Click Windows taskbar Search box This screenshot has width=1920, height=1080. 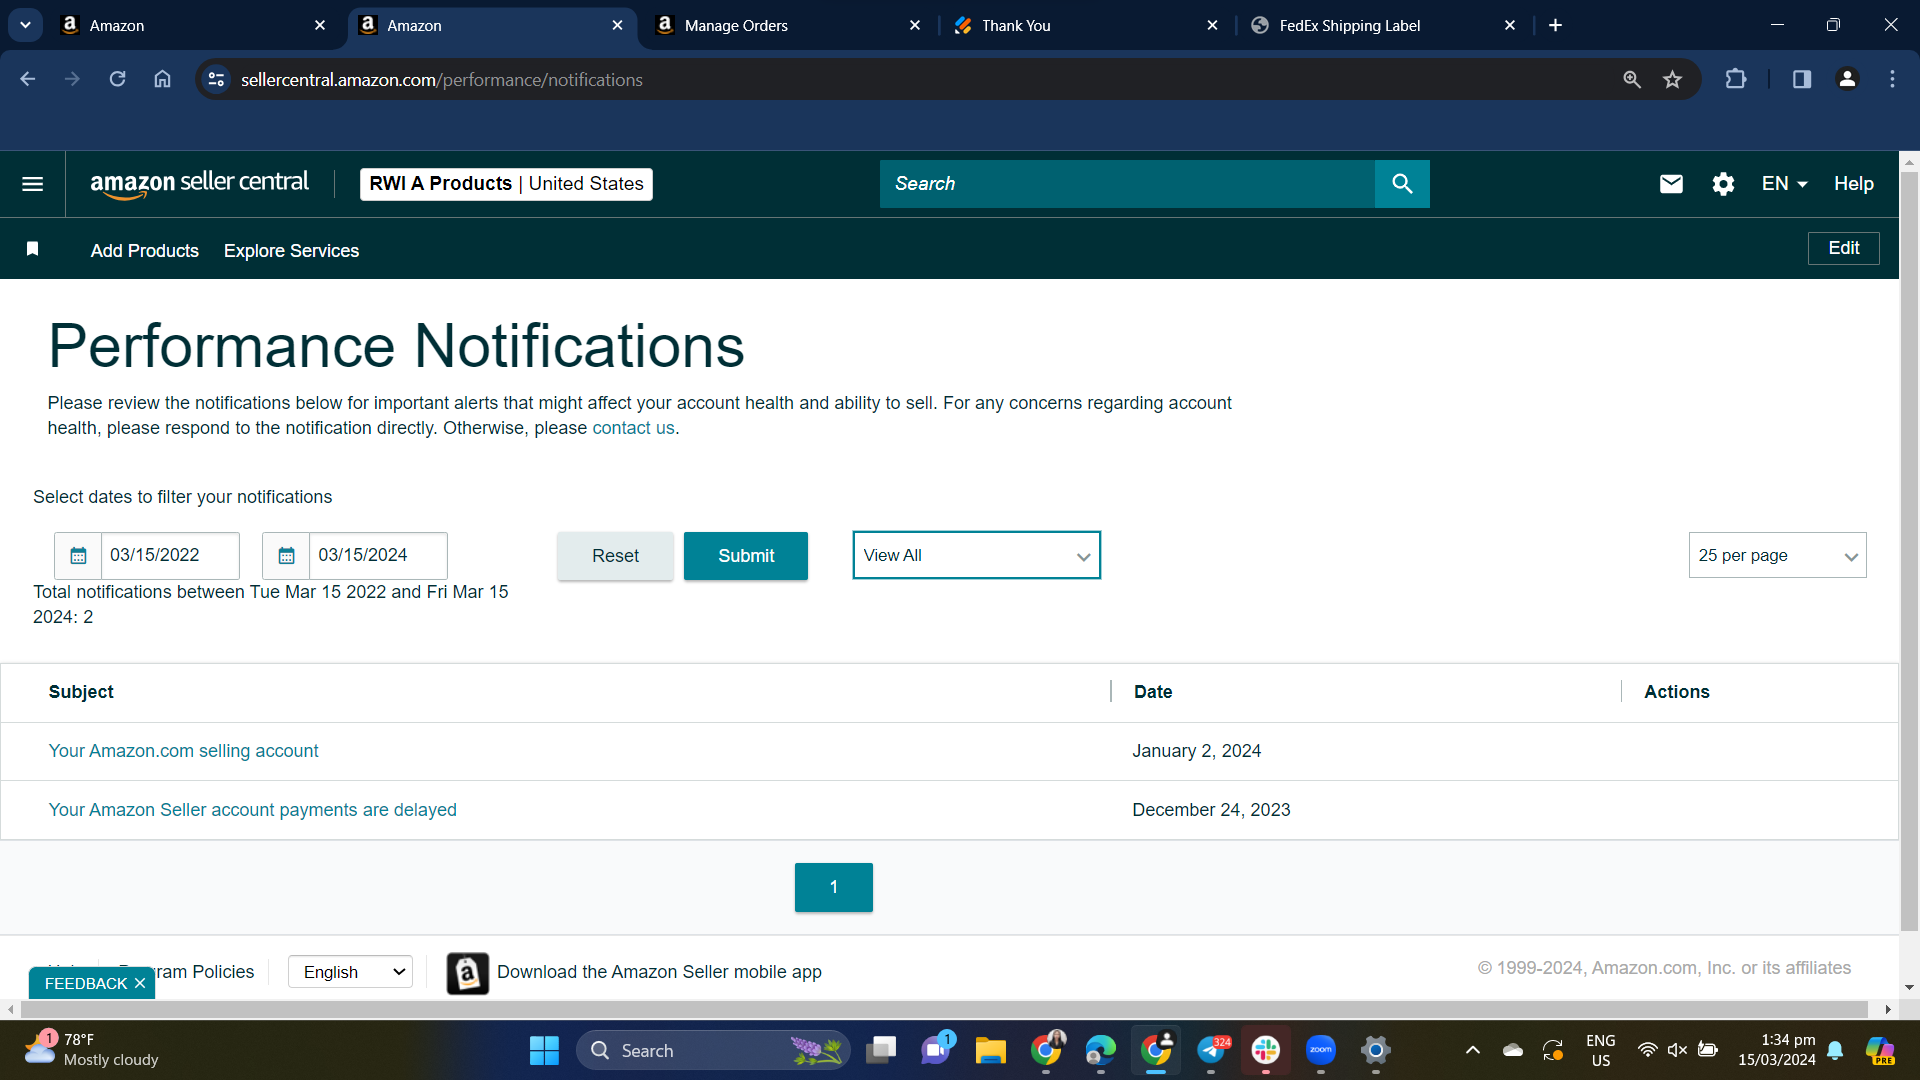coord(713,1050)
